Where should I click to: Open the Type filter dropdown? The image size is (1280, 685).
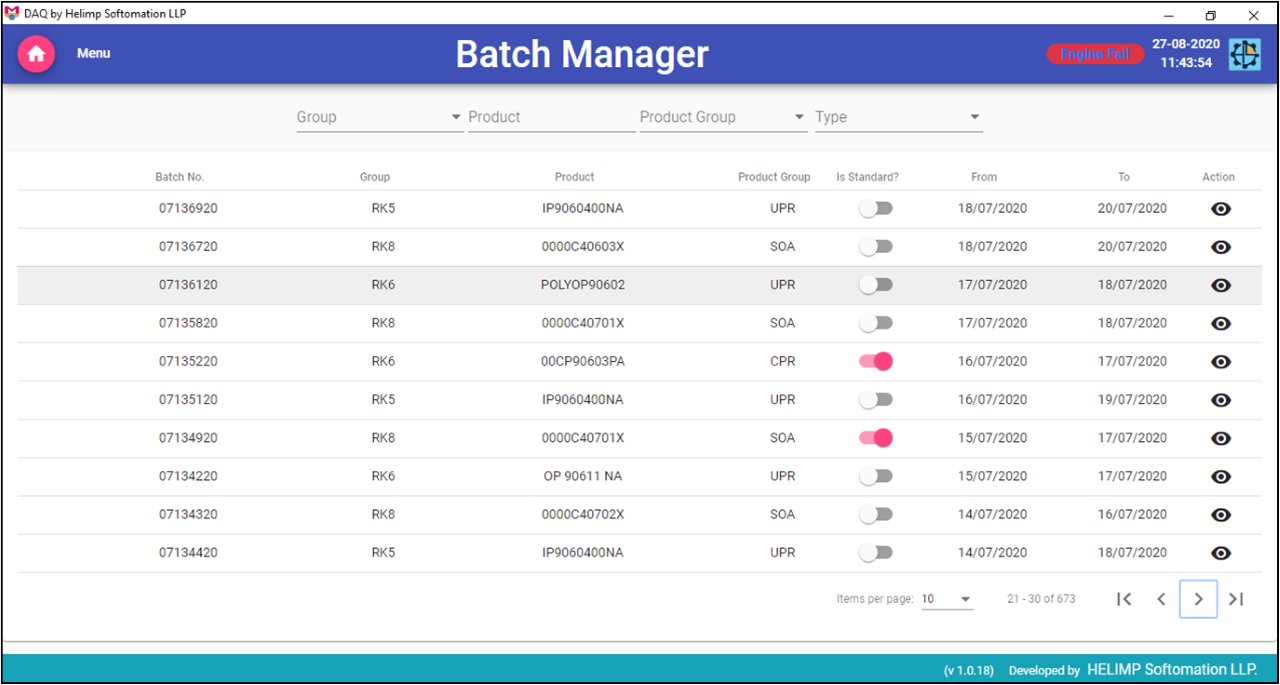(x=898, y=117)
